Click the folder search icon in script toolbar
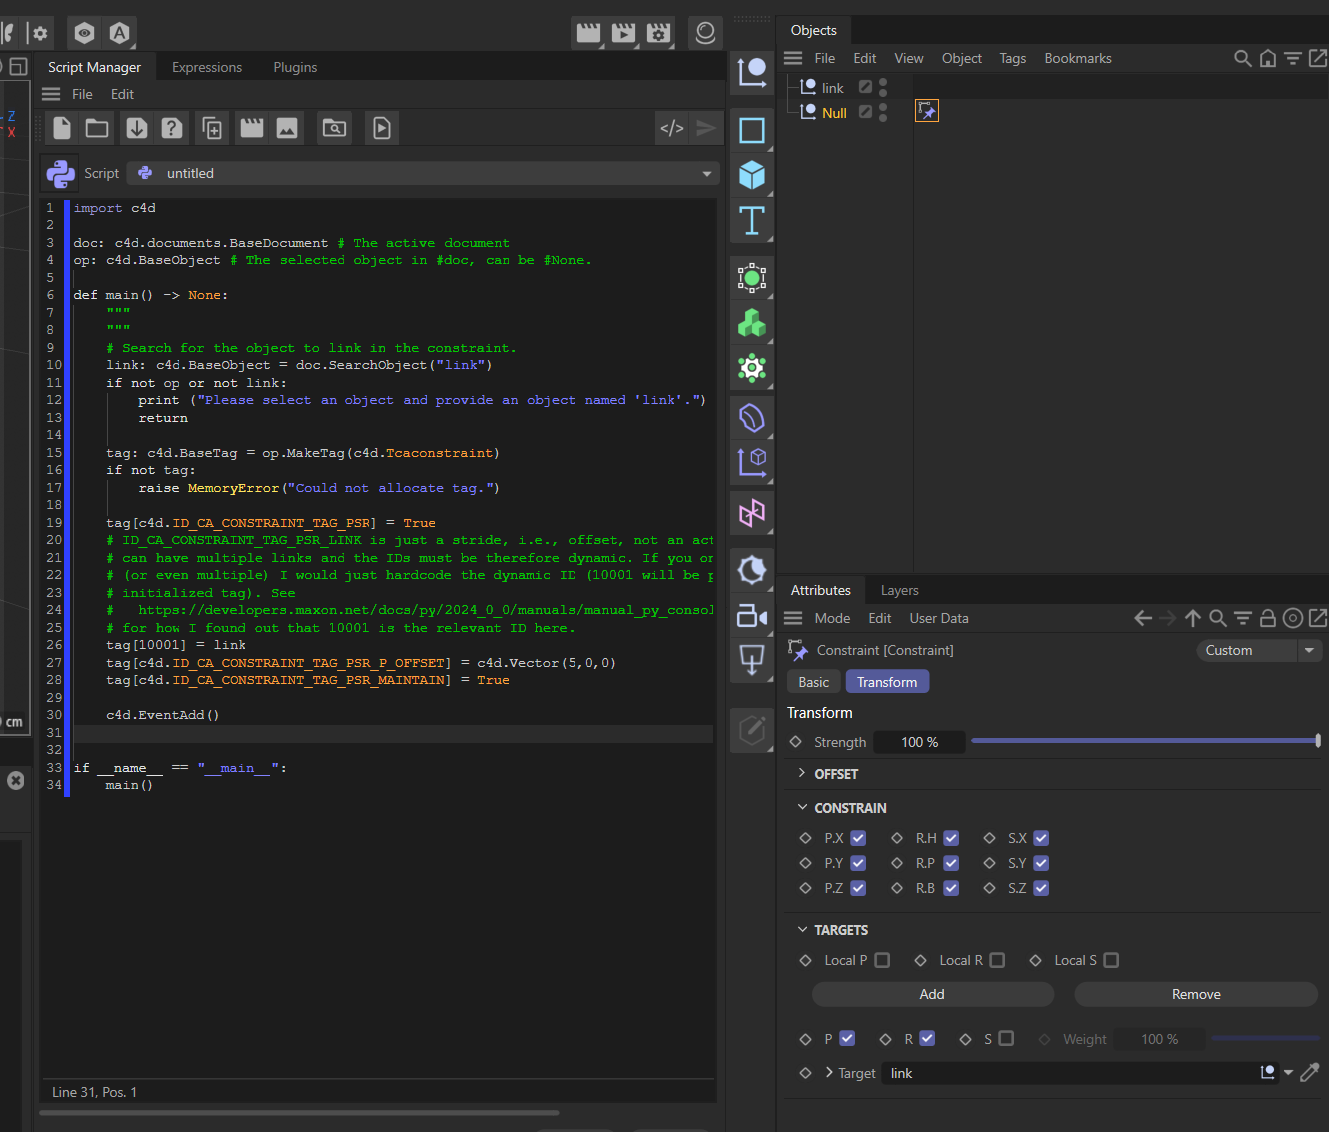This screenshot has height=1132, width=1329. pyautogui.click(x=334, y=128)
